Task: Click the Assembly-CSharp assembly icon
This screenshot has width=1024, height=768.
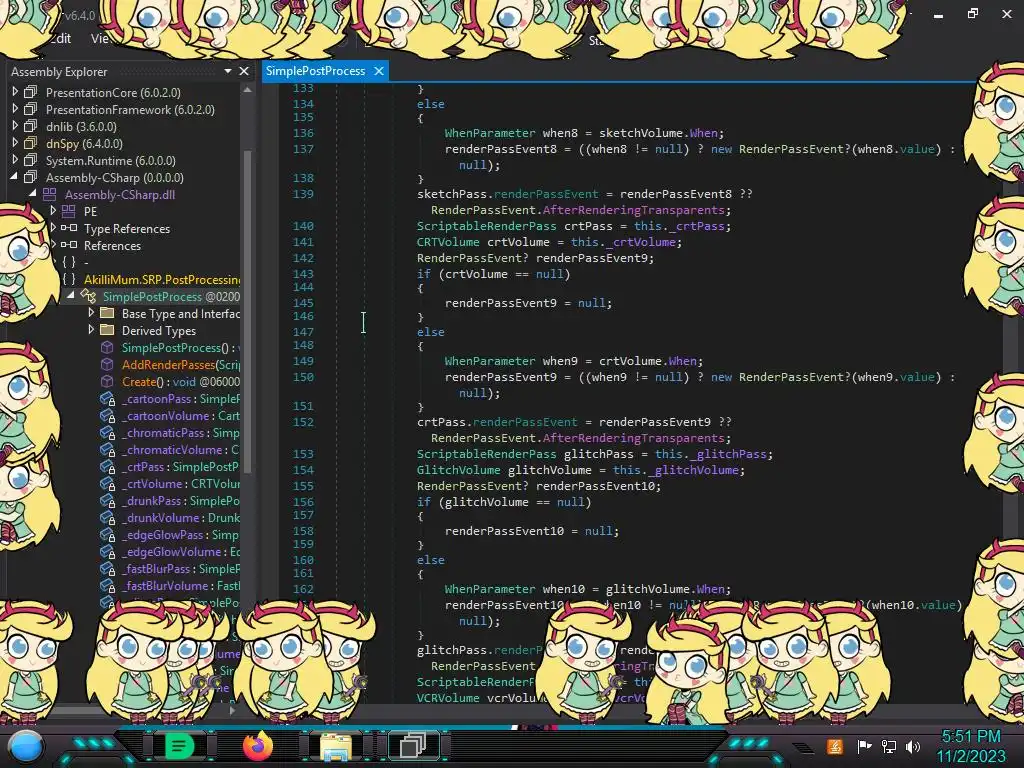Action: [x=30, y=177]
